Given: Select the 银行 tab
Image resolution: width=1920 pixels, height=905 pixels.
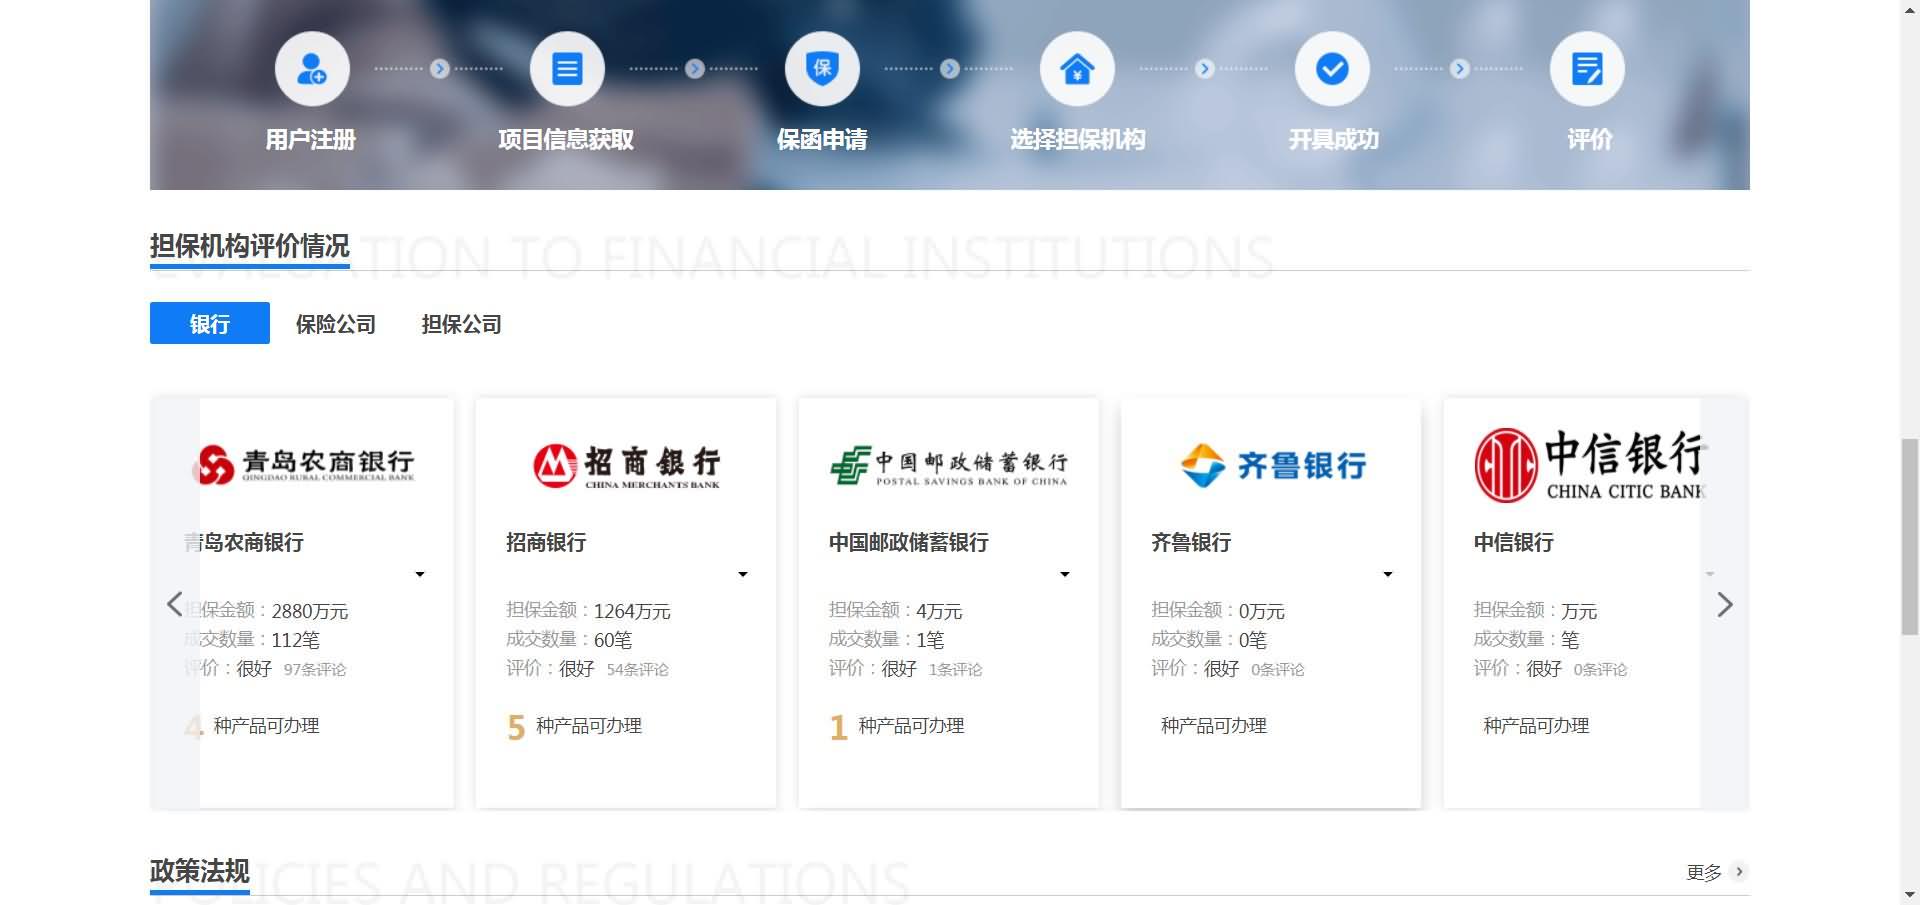Looking at the screenshot, I should click(x=210, y=323).
